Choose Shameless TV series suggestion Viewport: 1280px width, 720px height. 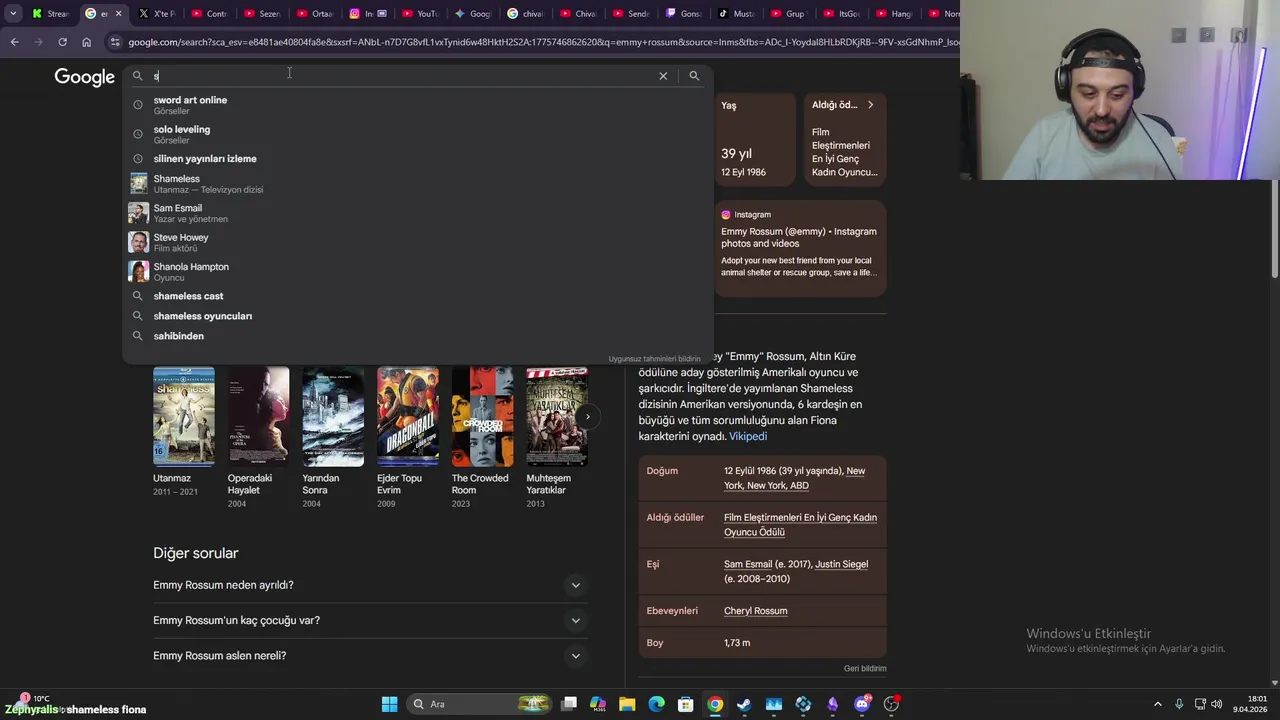(x=418, y=183)
